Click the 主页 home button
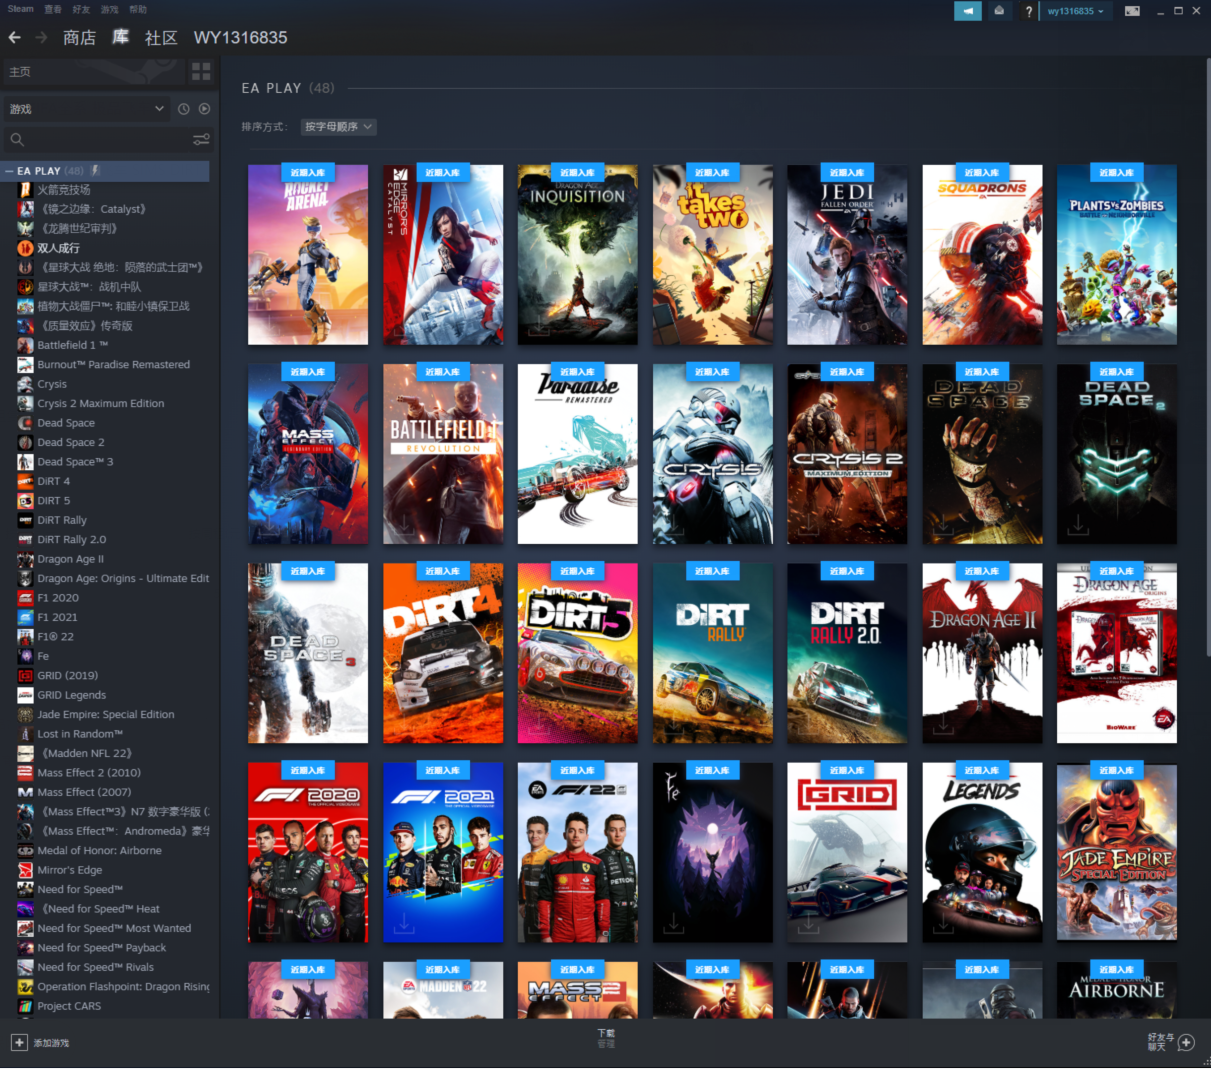 coord(94,72)
